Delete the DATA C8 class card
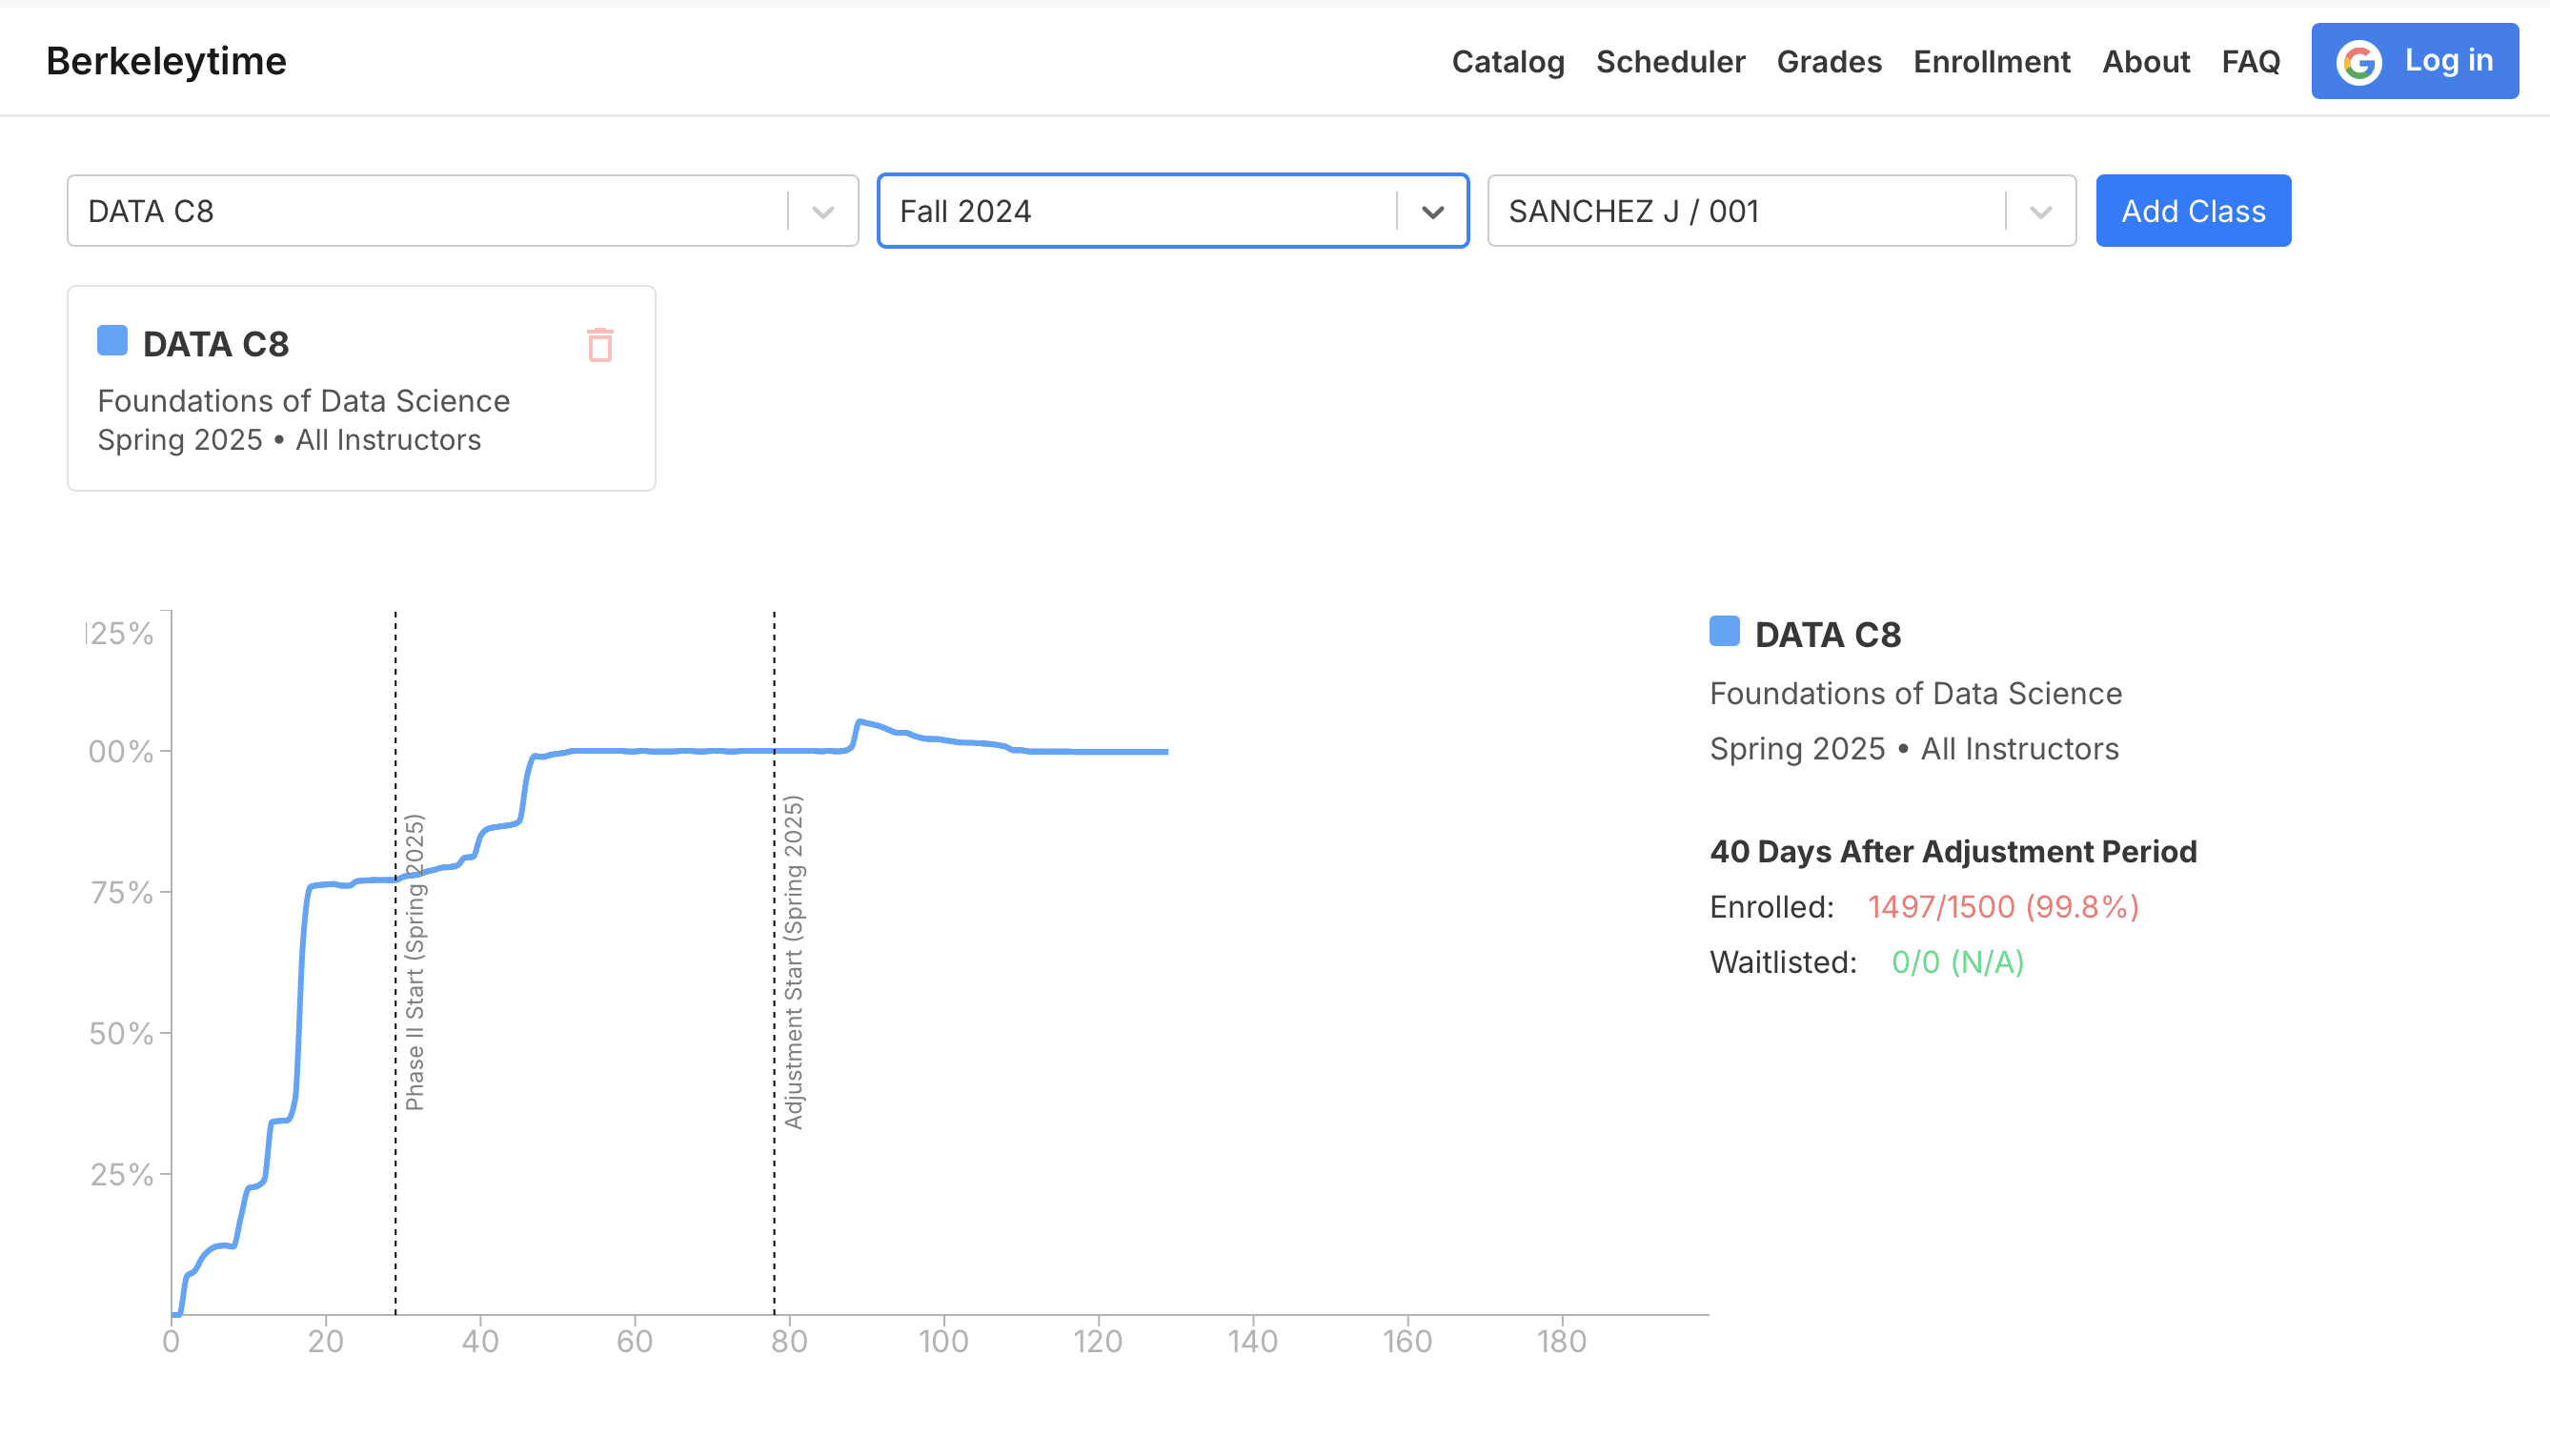The width and height of the screenshot is (2550, 1456). click(x=600, y=345)
